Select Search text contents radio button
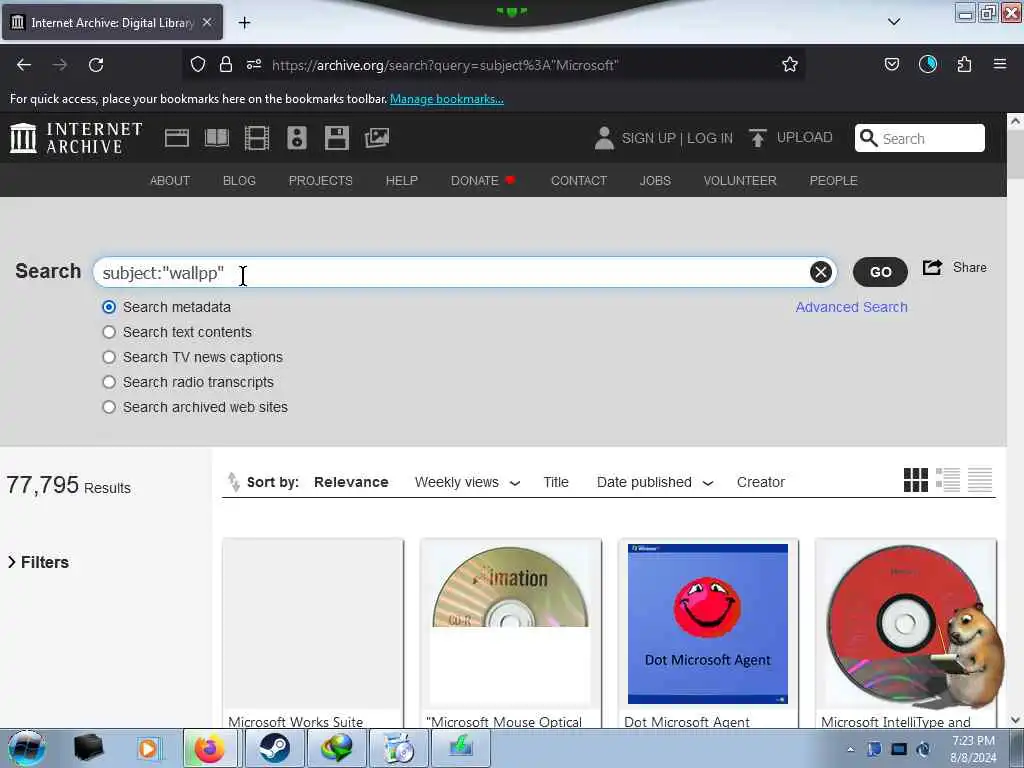1024x768 pixels. click(x=109, y=332)
